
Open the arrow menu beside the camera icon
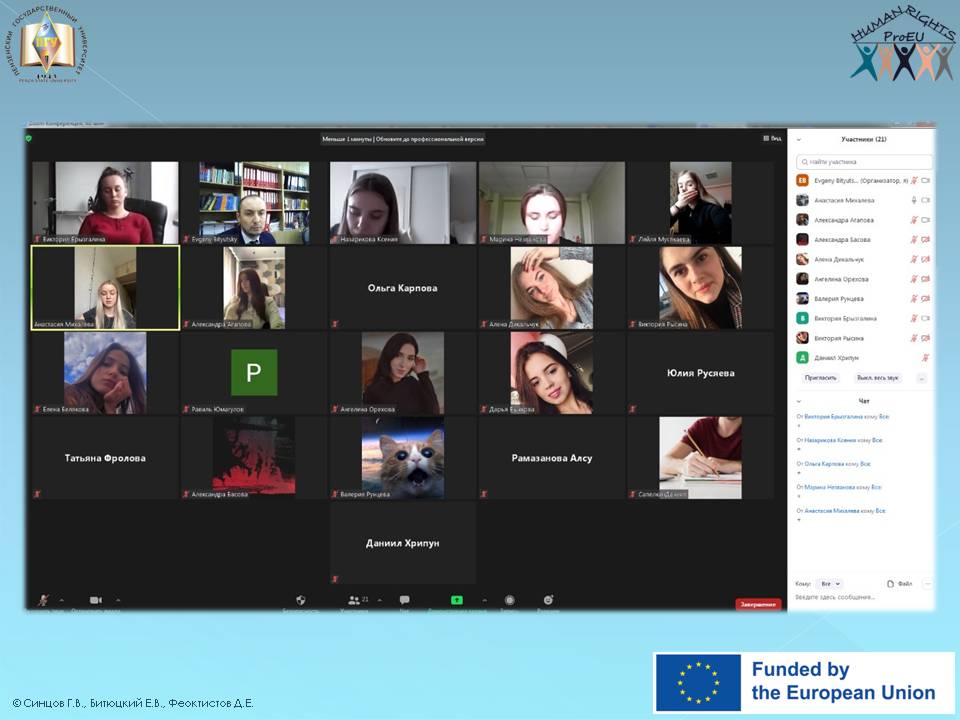(x=118, y=600)
